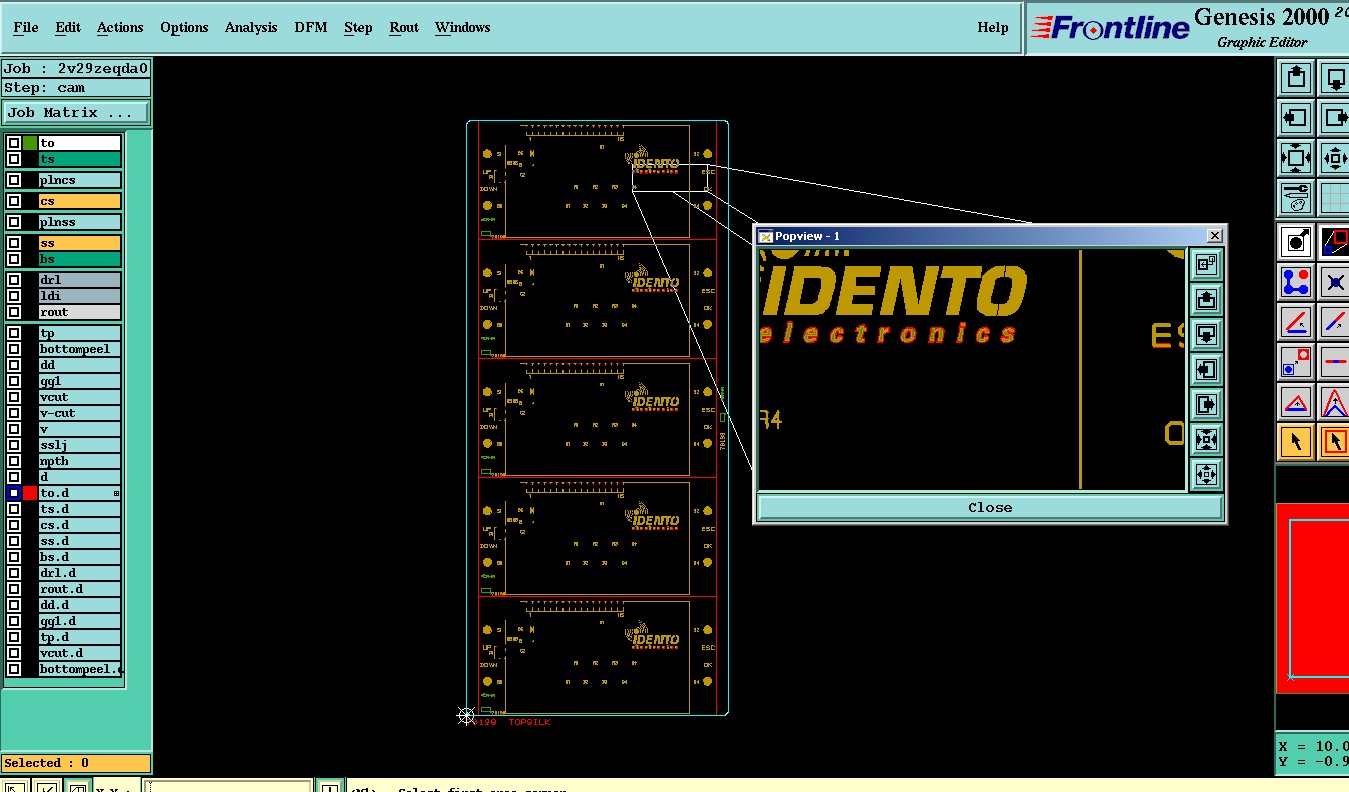Select the blue and red connected dots tool
Screen dimensions: 1349x792
click(x=1296, y=281)
